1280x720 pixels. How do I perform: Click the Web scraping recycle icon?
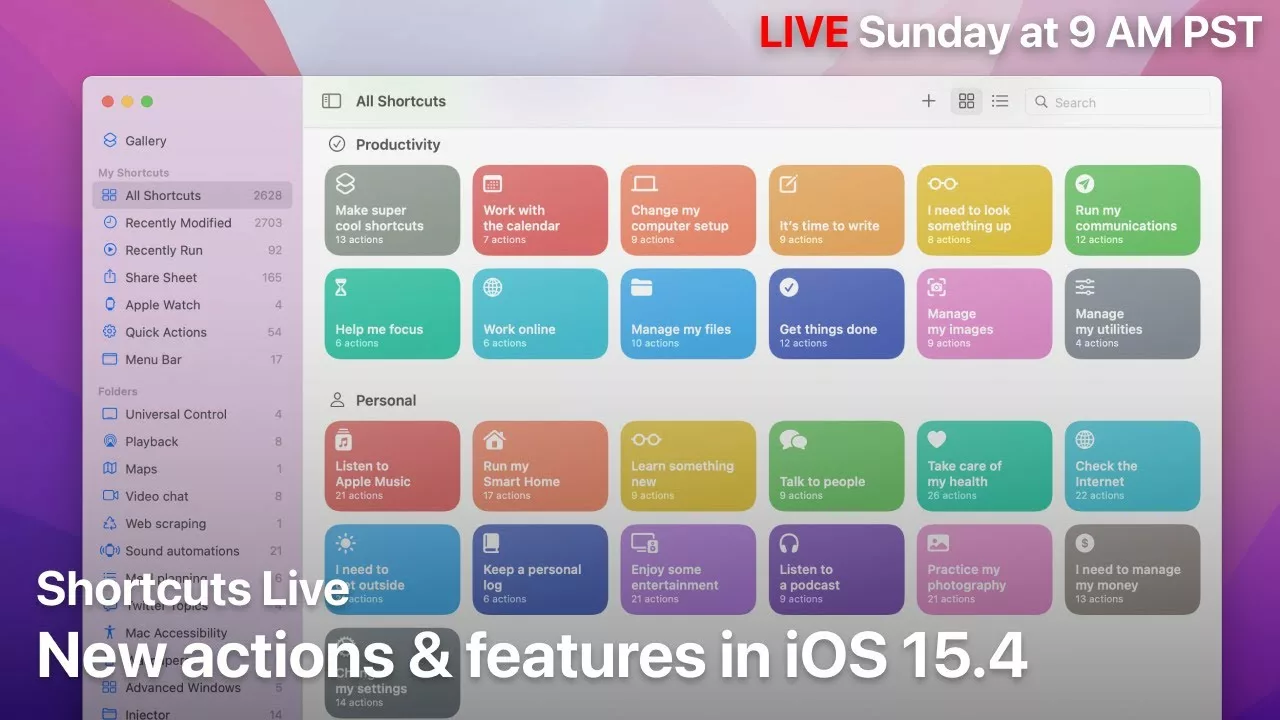coord(110,523)
